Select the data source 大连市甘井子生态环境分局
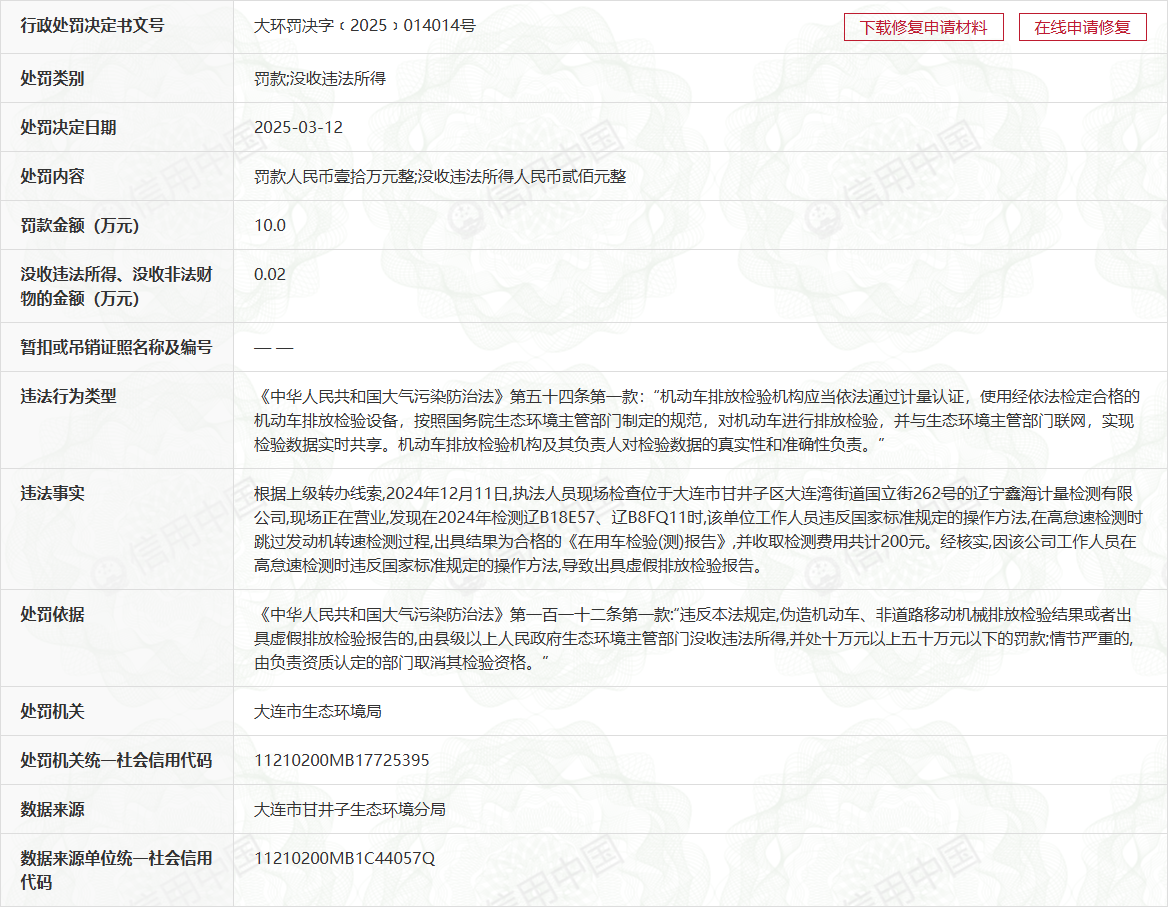Image resolution: width=1169 pixels, height=908 pixels. [350, 810]
